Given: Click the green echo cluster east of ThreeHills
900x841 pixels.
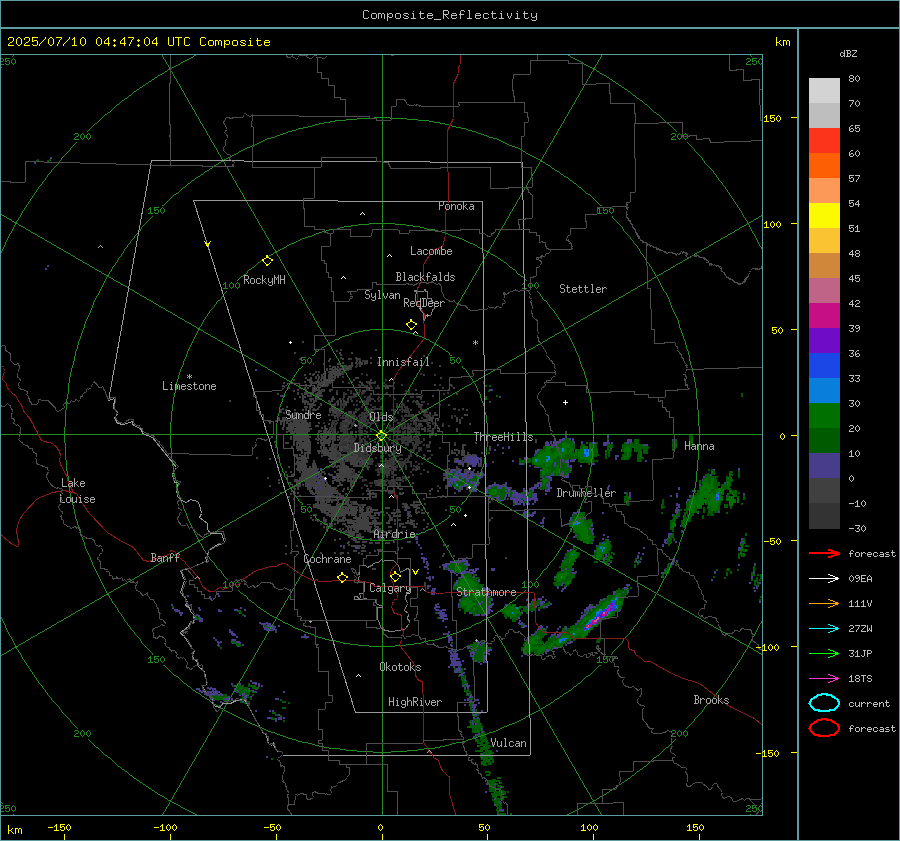Looking at the screenshot, I should point(554,459).
